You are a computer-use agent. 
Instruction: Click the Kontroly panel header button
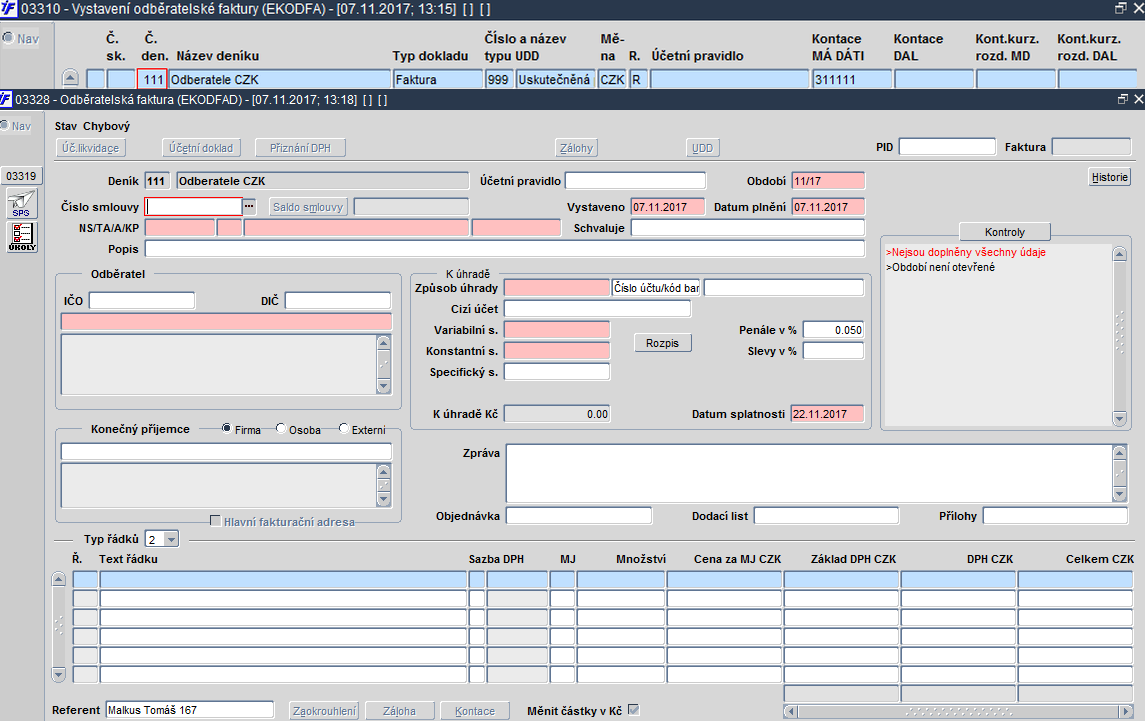[1004, 231]
